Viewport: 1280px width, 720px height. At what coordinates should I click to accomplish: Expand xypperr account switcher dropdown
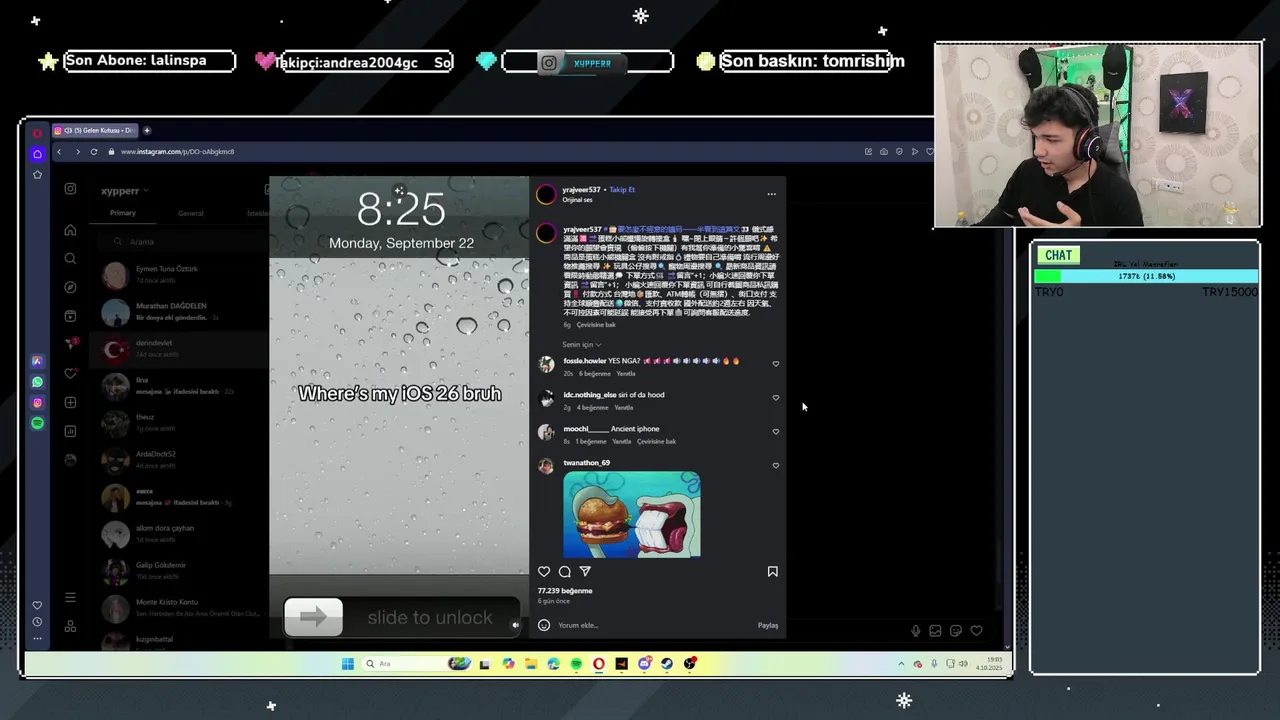[x=124, y=190]
